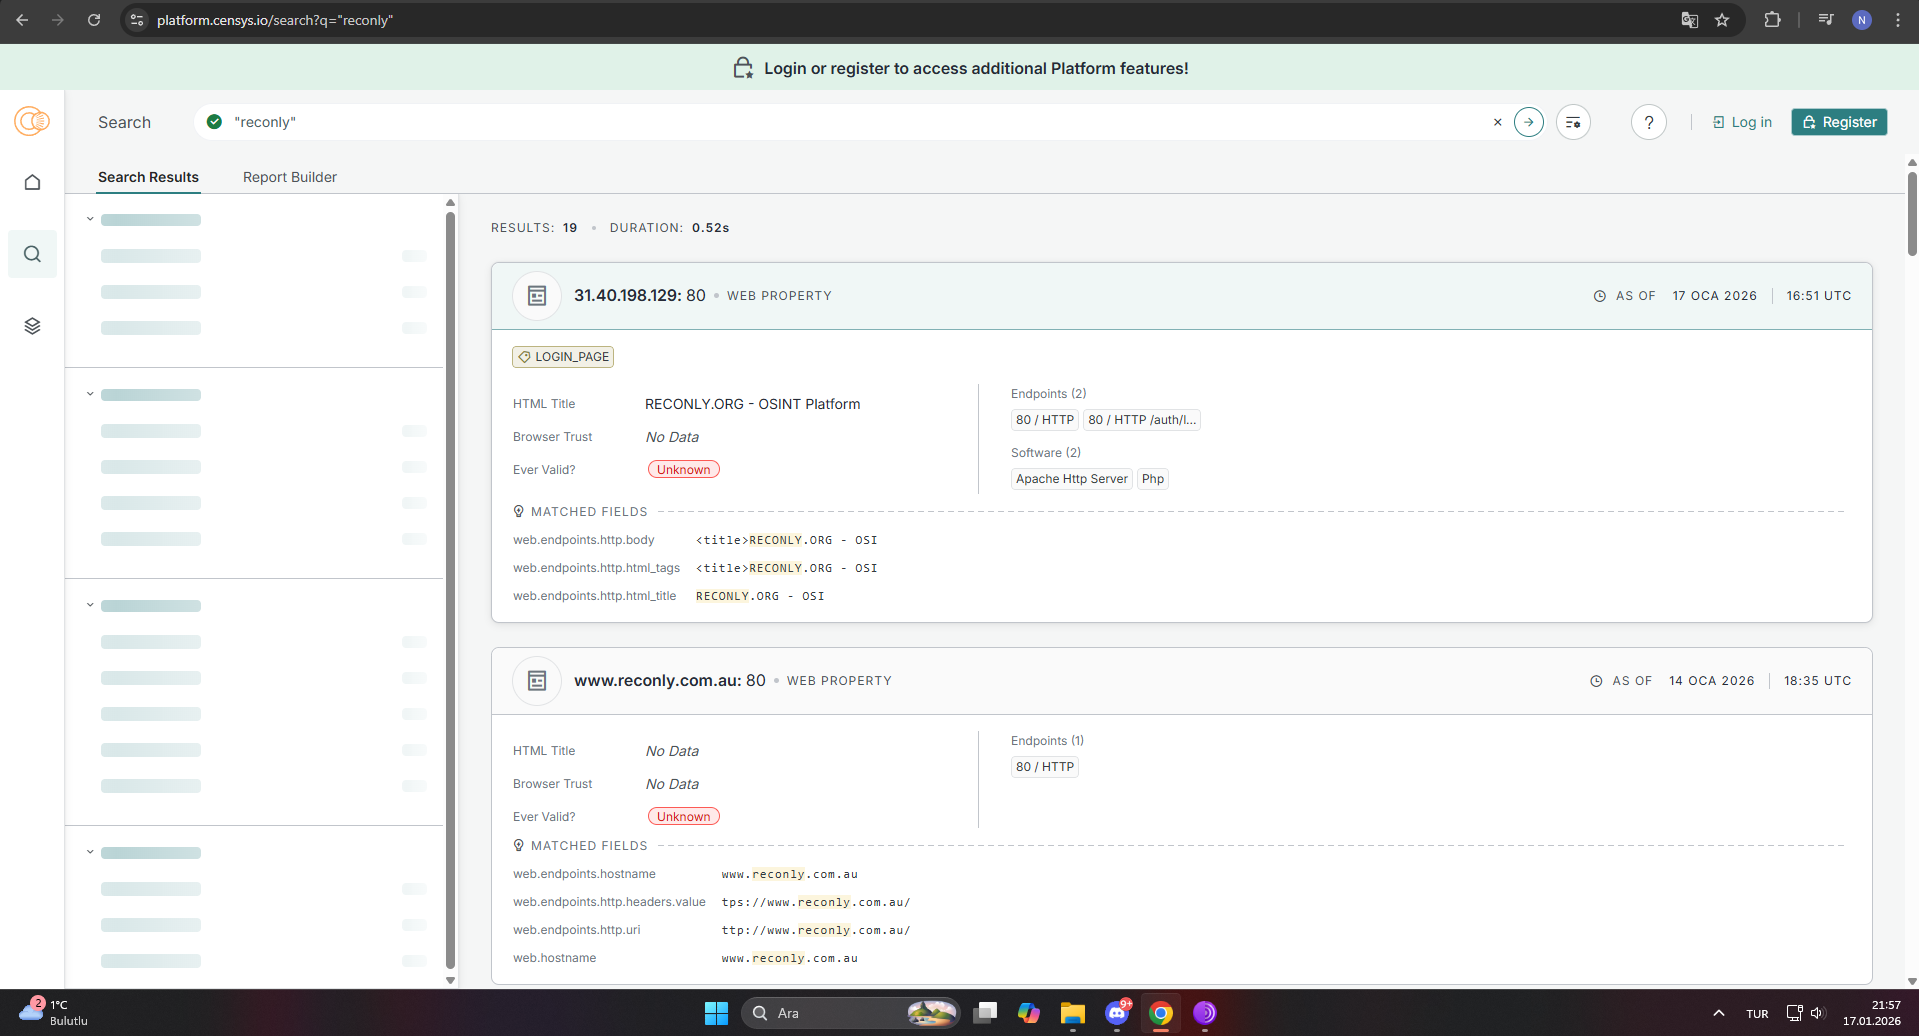Open the Chrome three-dot menu
The image size is (1919, 1036).
[x=1897, y=20]
